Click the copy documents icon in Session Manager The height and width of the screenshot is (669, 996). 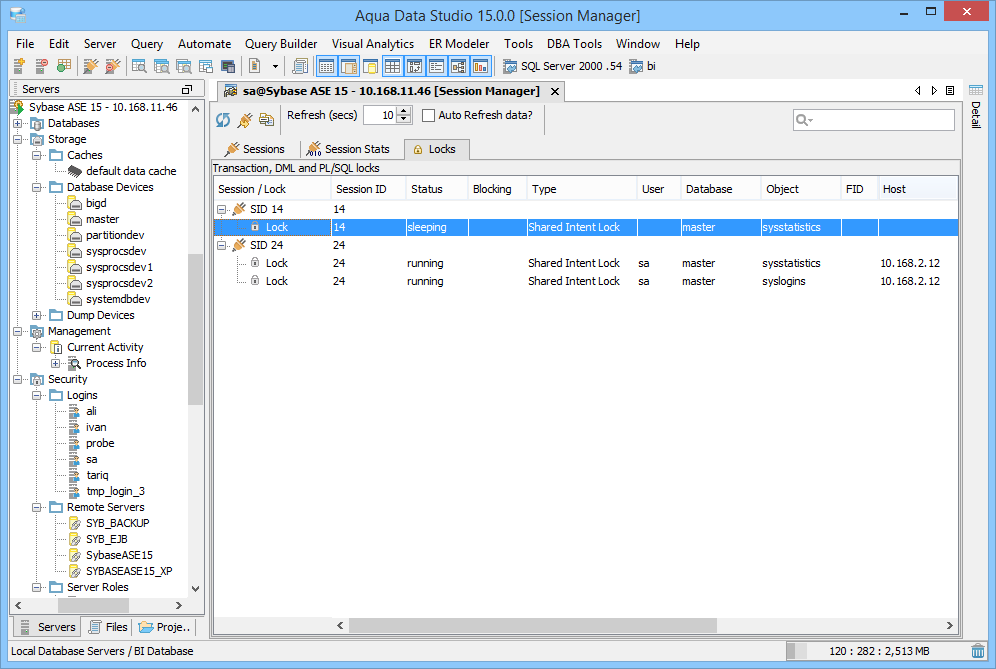pyautogui.click(x=266, y=119)
